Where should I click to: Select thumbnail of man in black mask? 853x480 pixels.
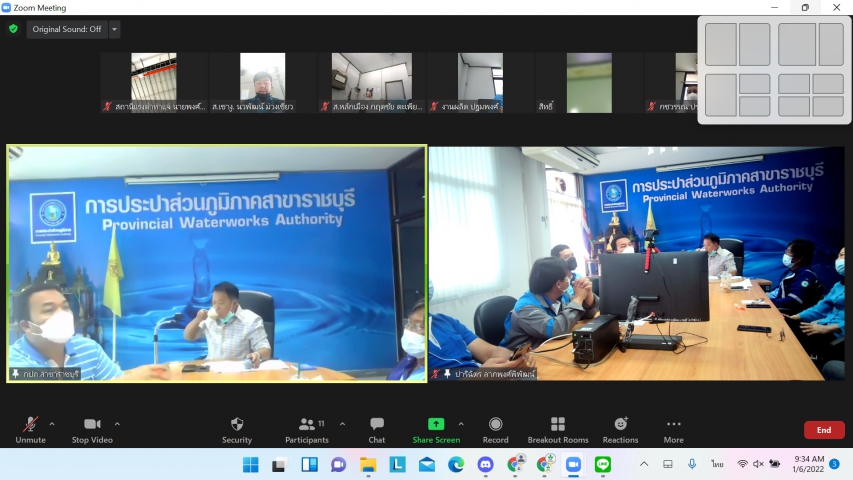coord(263,82)
